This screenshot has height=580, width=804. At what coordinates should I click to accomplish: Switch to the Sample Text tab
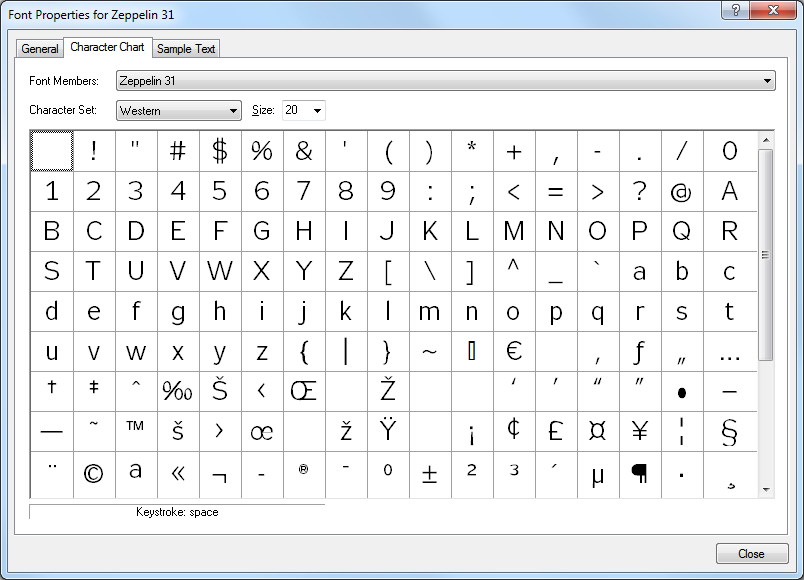[x=186, y=47]
